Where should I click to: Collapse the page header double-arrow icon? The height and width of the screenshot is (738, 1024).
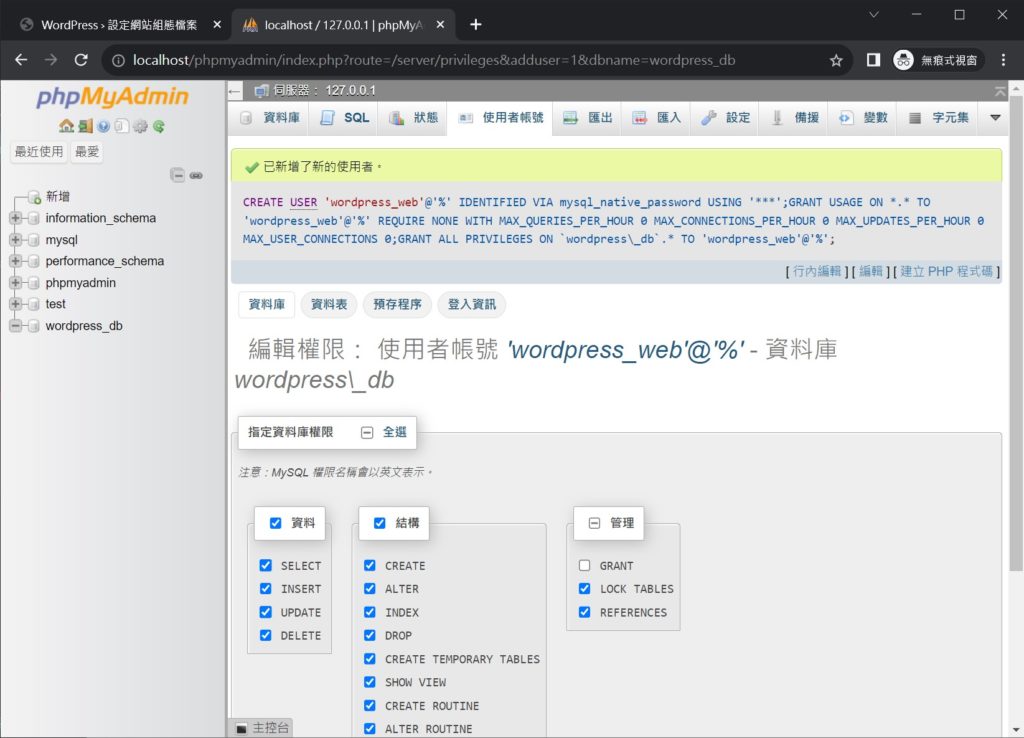(x=1000, y=91)
